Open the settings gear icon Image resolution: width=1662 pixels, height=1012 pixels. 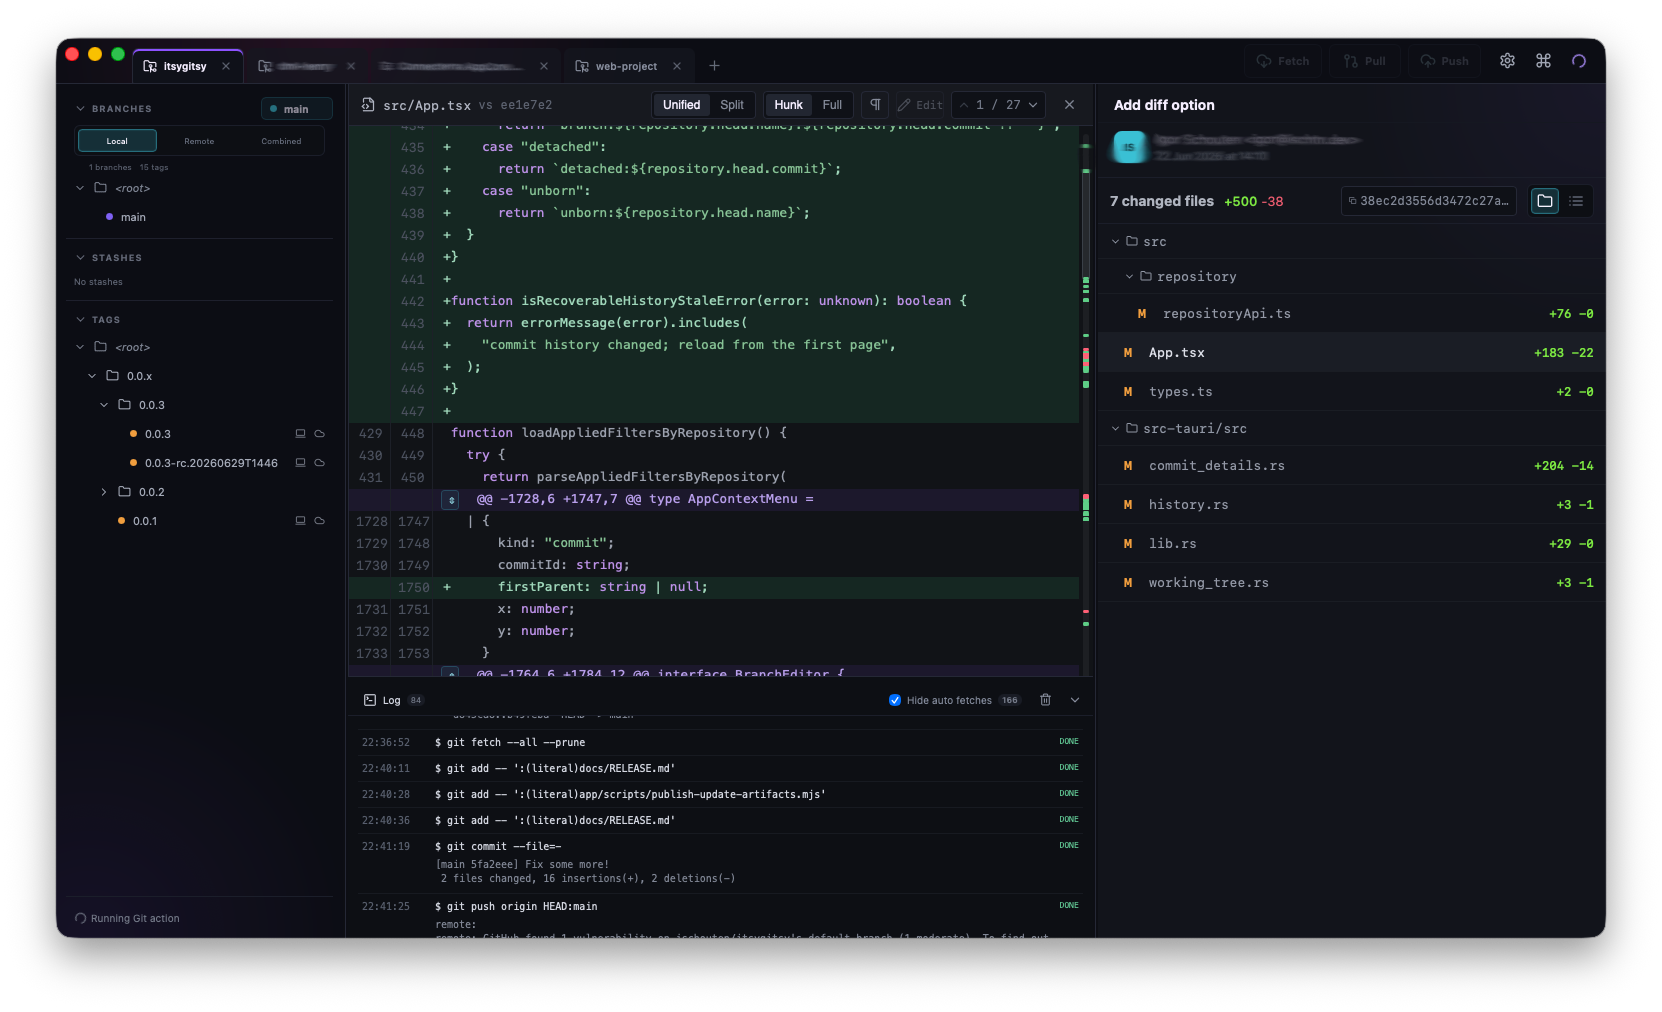coord(1507,61)
